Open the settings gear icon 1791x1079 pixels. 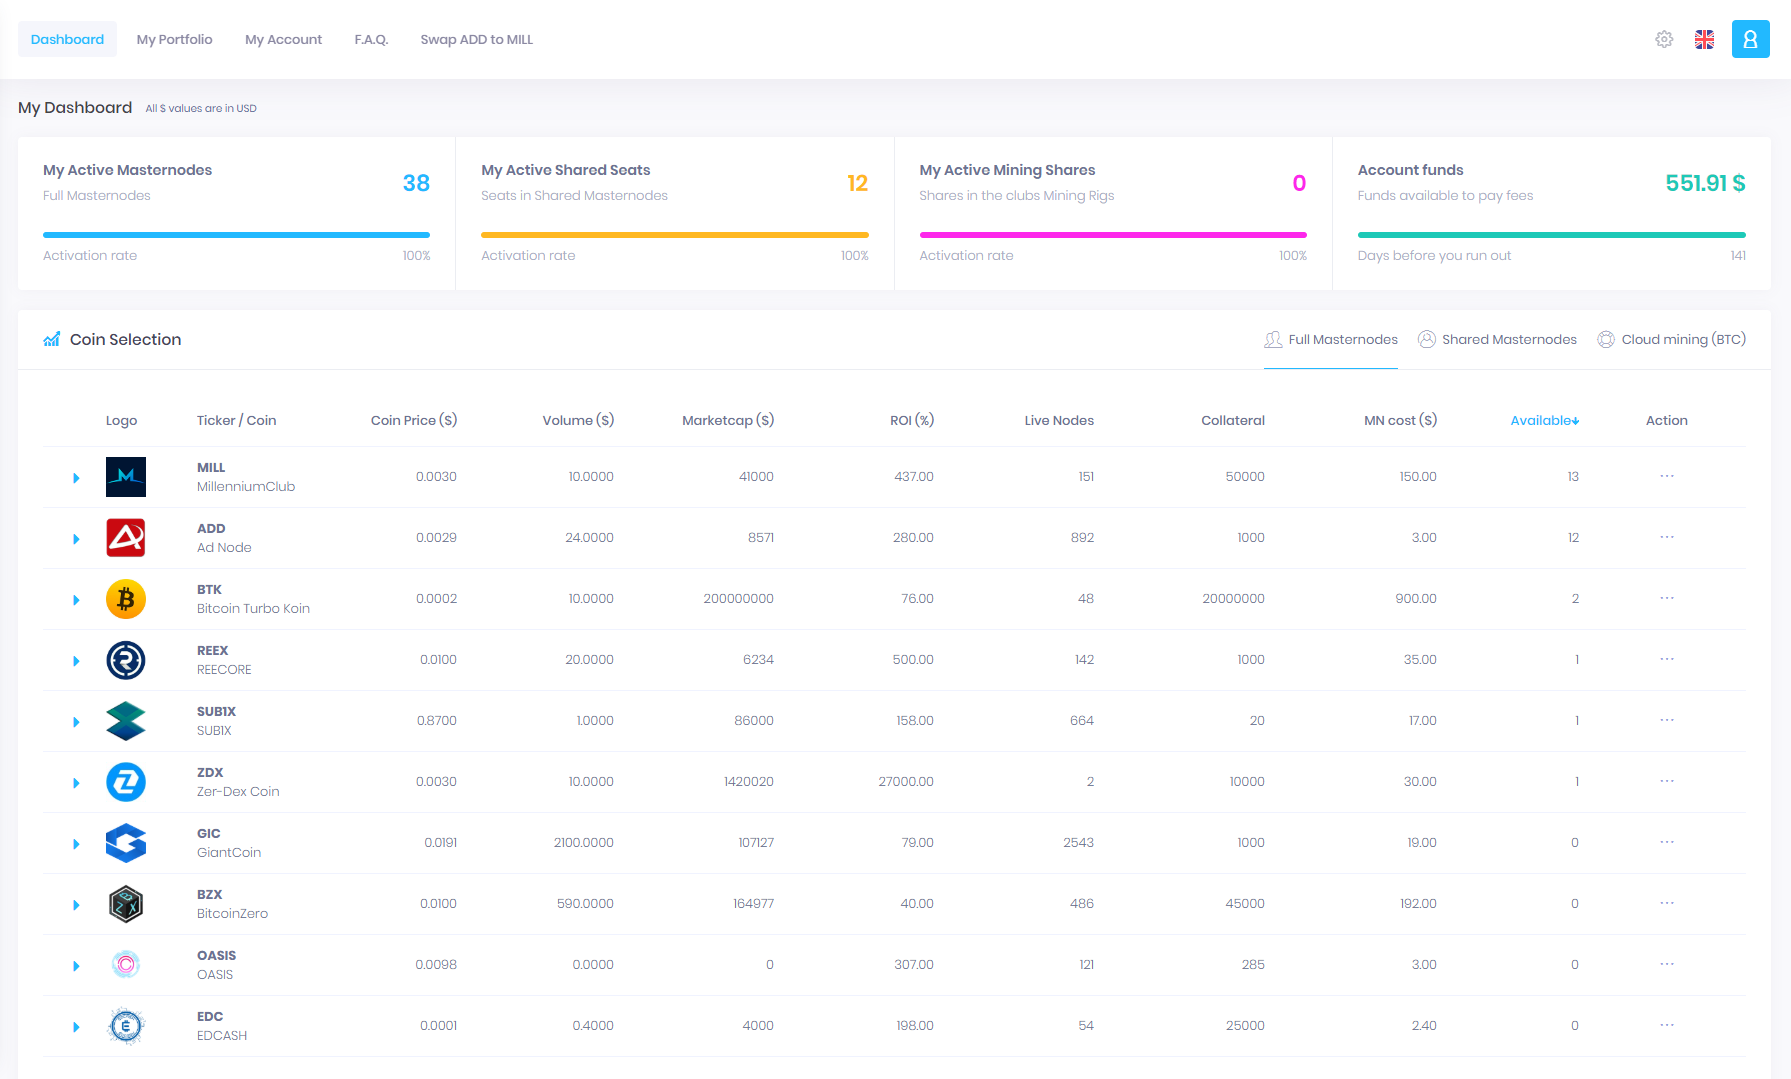pyautogui.click(x=1663, y=39)
